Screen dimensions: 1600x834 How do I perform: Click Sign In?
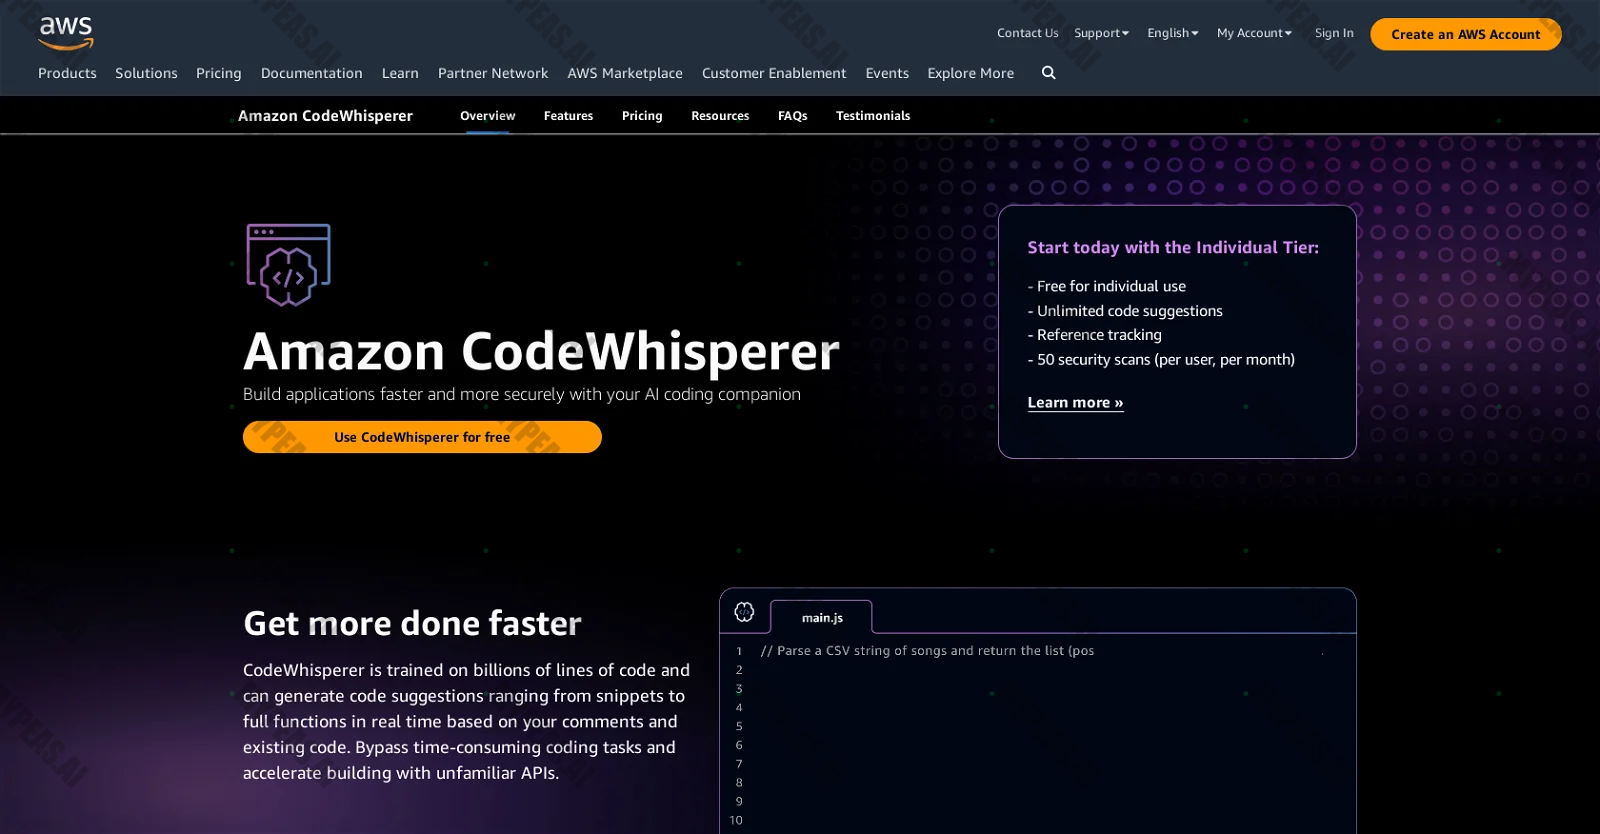(1334, 33)
